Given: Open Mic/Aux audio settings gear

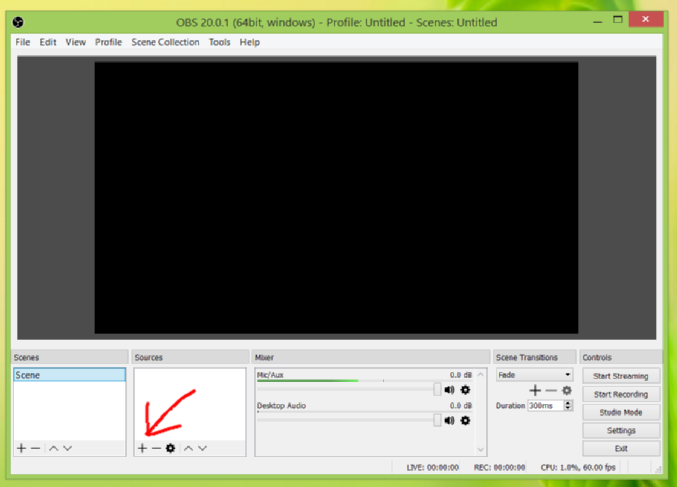Looking at the screenshot, I should click(465, 390).
